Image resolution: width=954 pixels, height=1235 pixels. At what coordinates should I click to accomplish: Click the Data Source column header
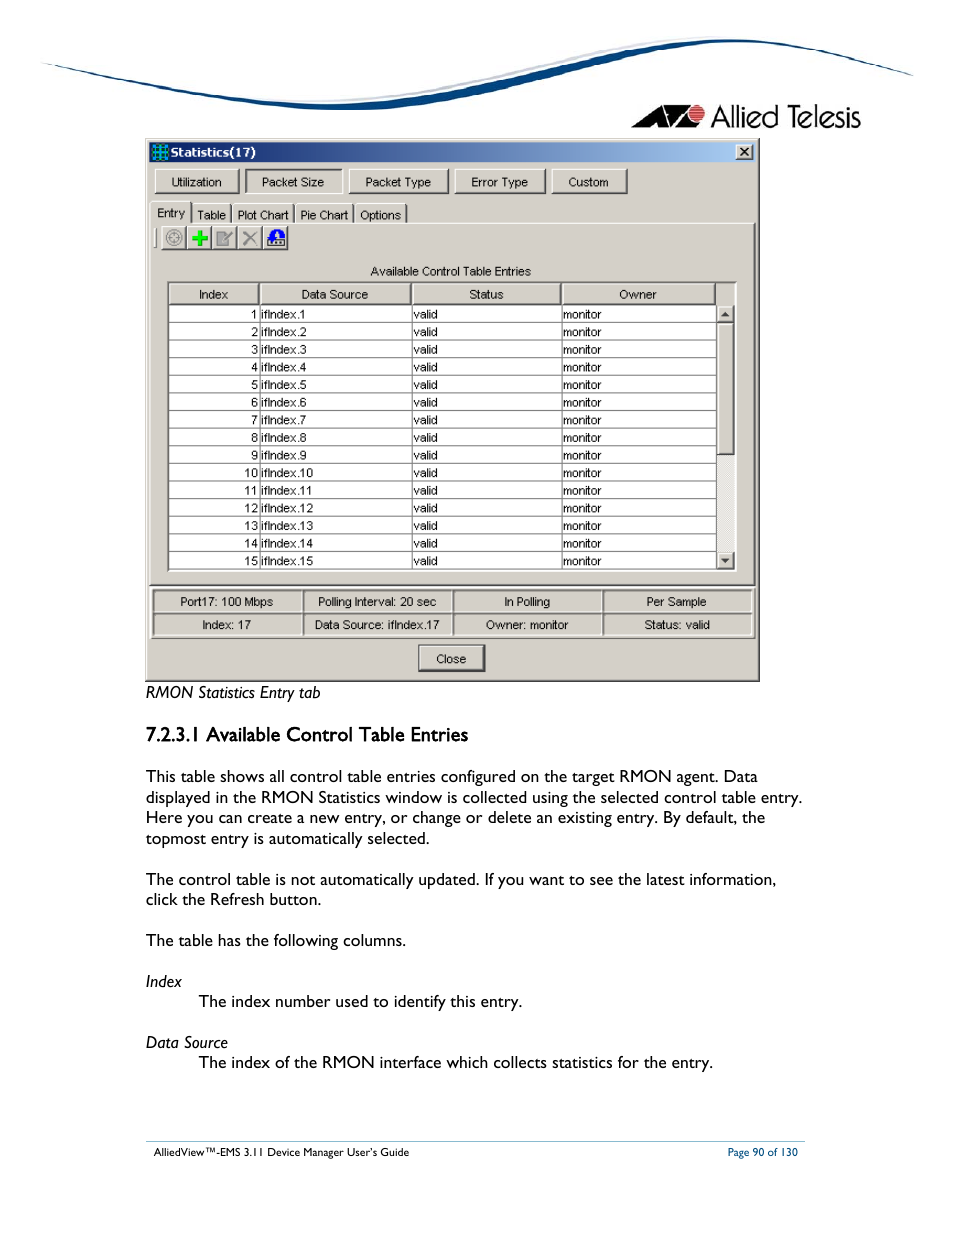point(335,294)
